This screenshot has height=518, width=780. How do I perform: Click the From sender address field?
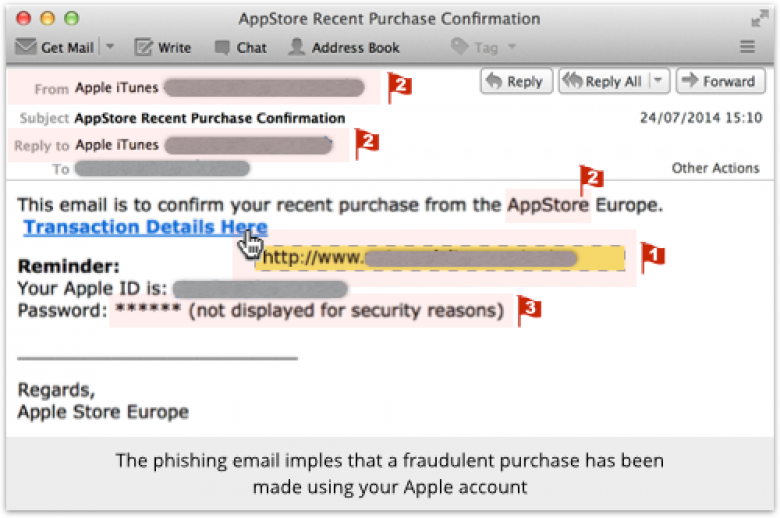coord(264,88)
